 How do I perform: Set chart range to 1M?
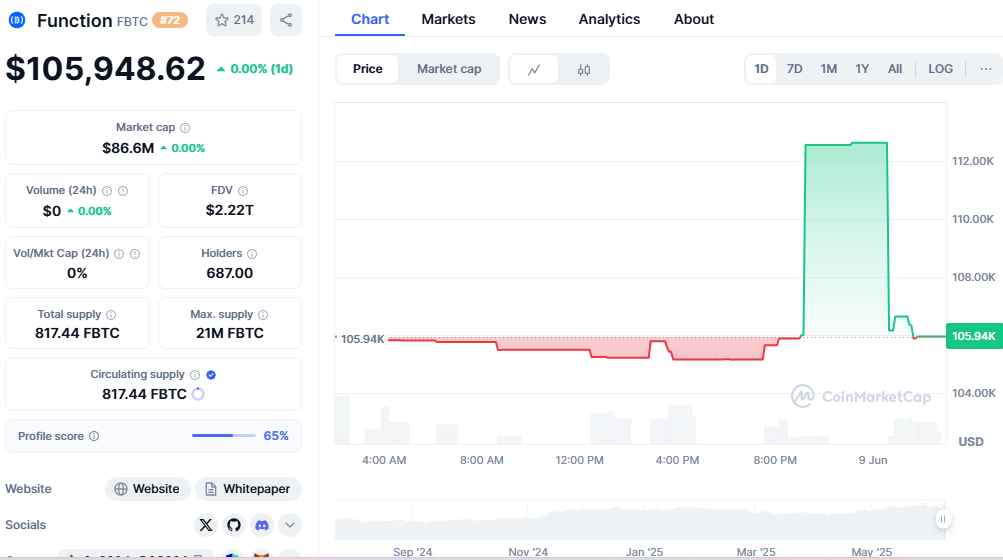coord(829,69)
